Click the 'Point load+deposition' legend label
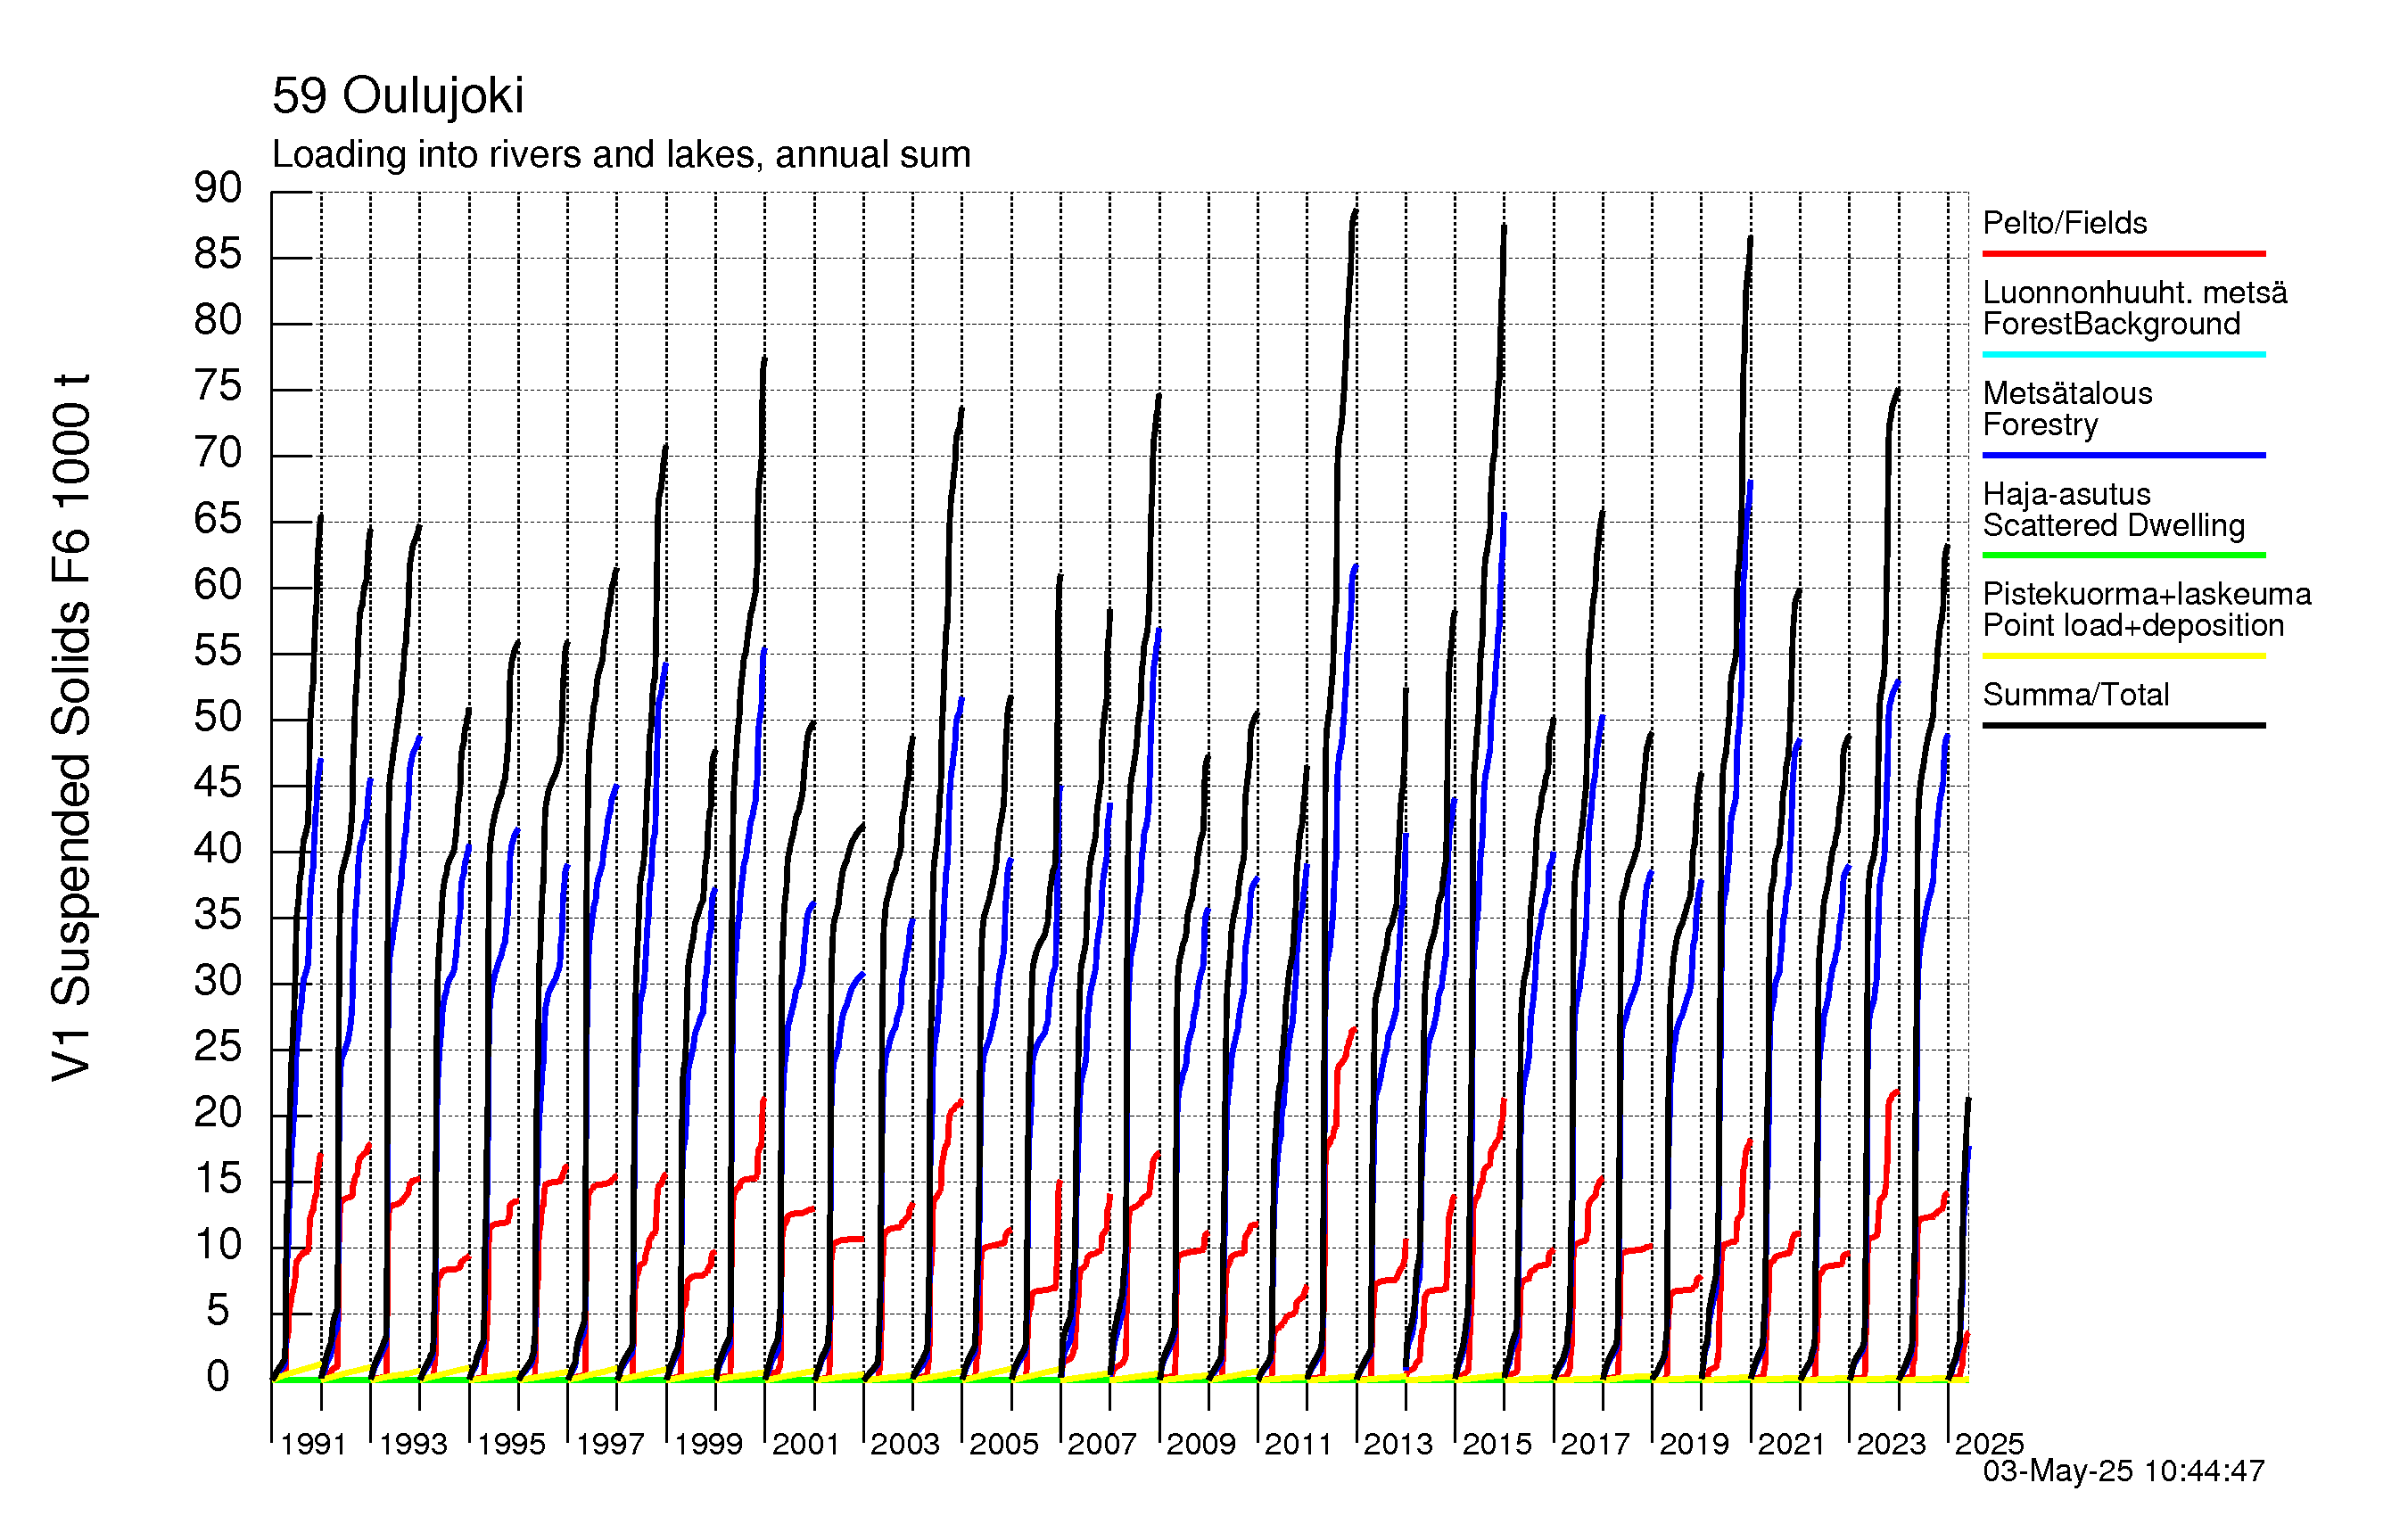 click(2133, 625)
